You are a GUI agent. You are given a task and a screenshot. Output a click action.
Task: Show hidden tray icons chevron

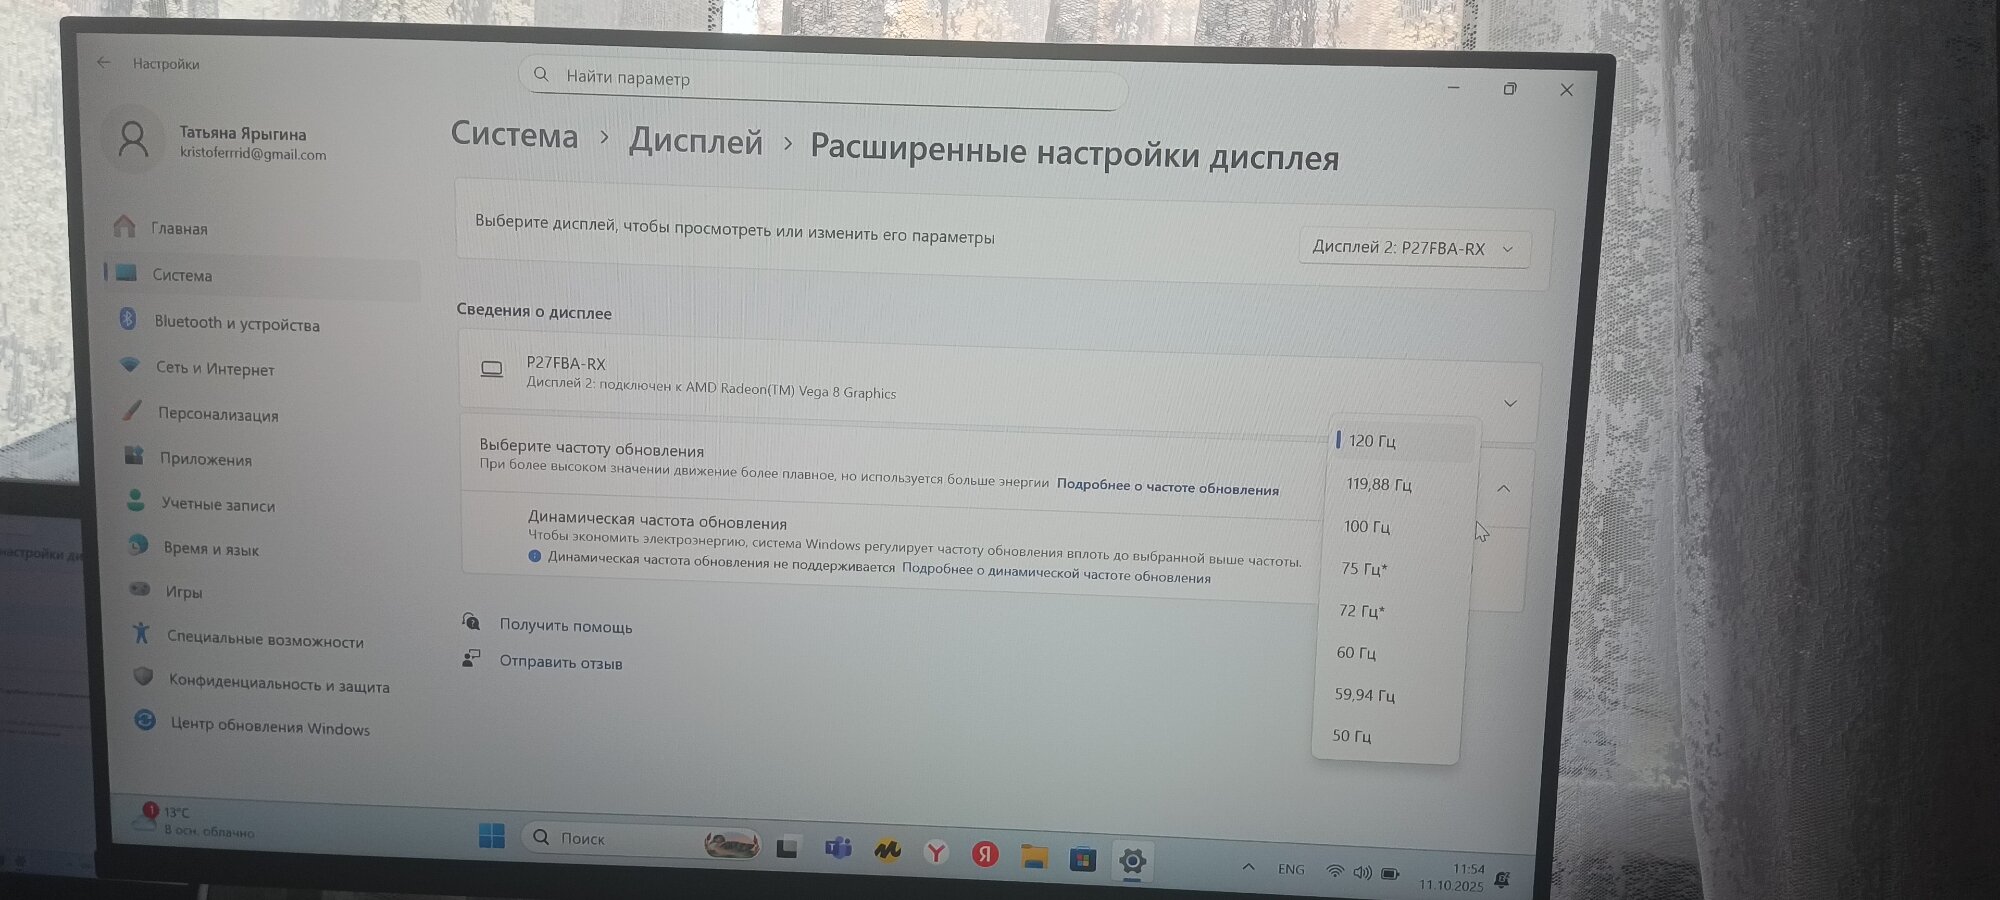pyautogui.click(x=1248, y=867)
